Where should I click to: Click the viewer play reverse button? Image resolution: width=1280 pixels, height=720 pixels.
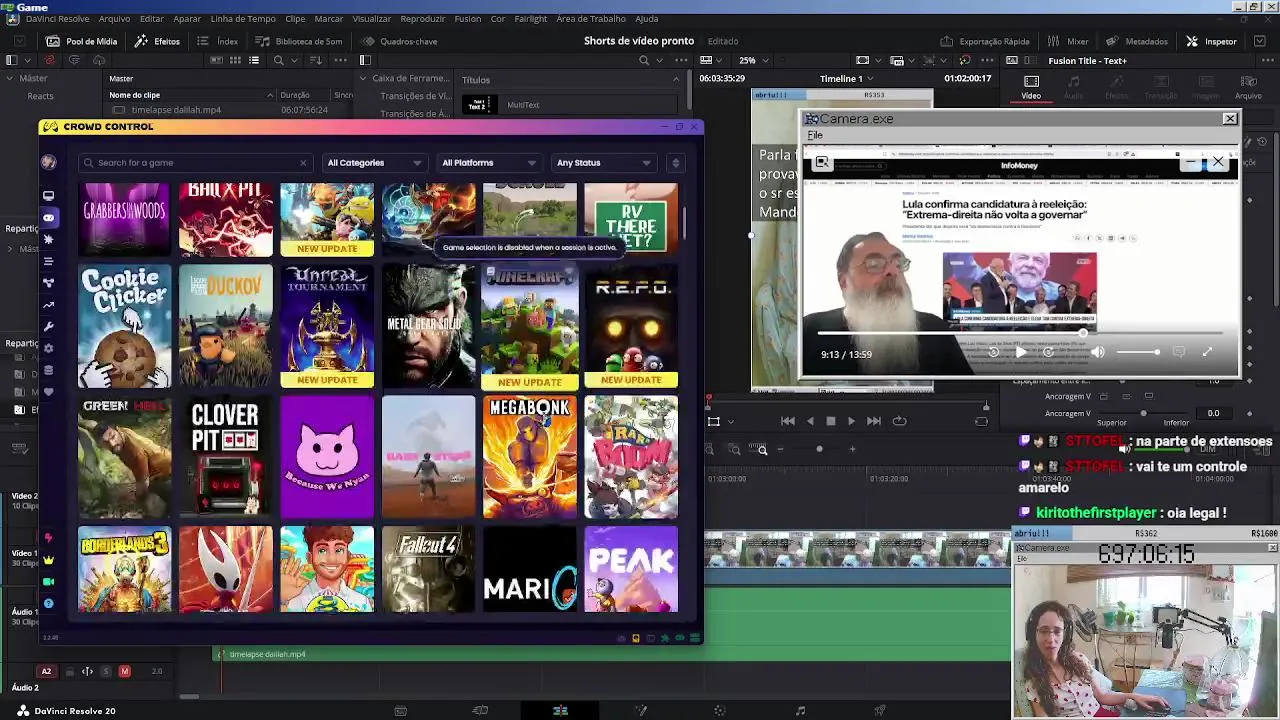tap(810, 421)
